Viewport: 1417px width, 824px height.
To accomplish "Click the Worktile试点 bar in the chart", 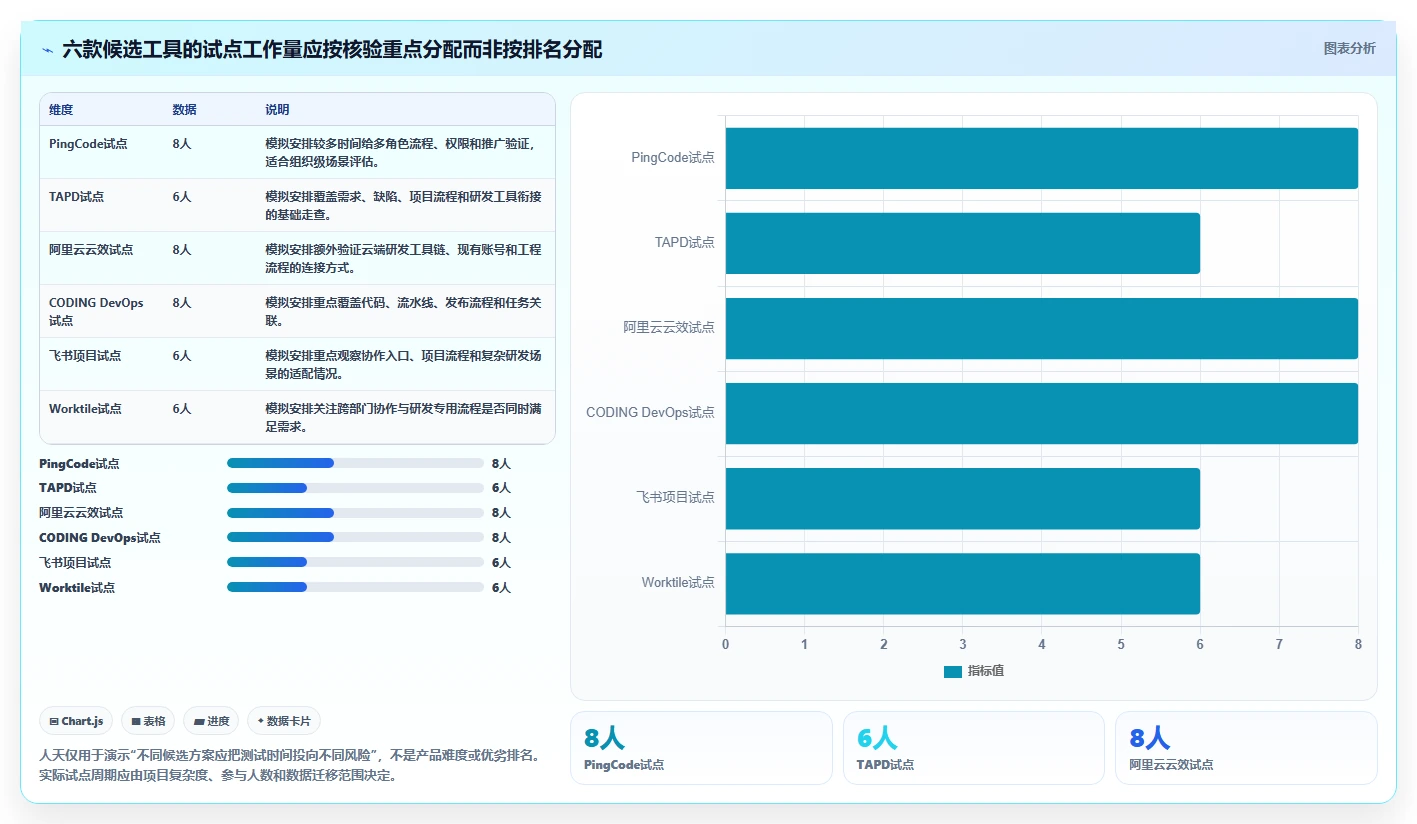I will click(x=962, y=583).
